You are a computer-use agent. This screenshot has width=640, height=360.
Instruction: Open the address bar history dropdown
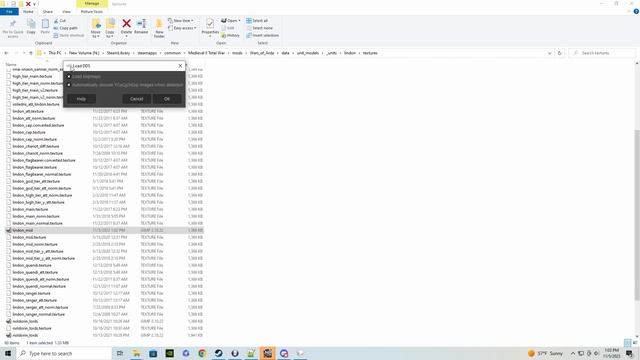point(549,53)
